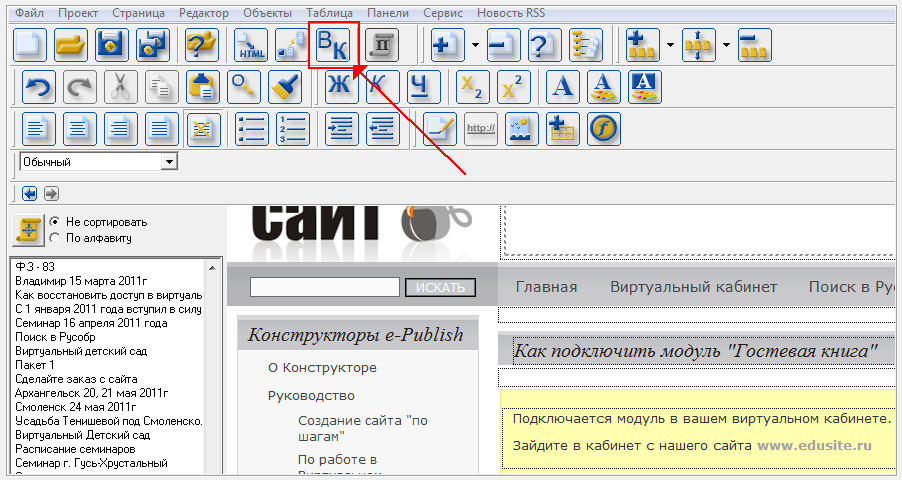Open the Редактор menu

204,13
